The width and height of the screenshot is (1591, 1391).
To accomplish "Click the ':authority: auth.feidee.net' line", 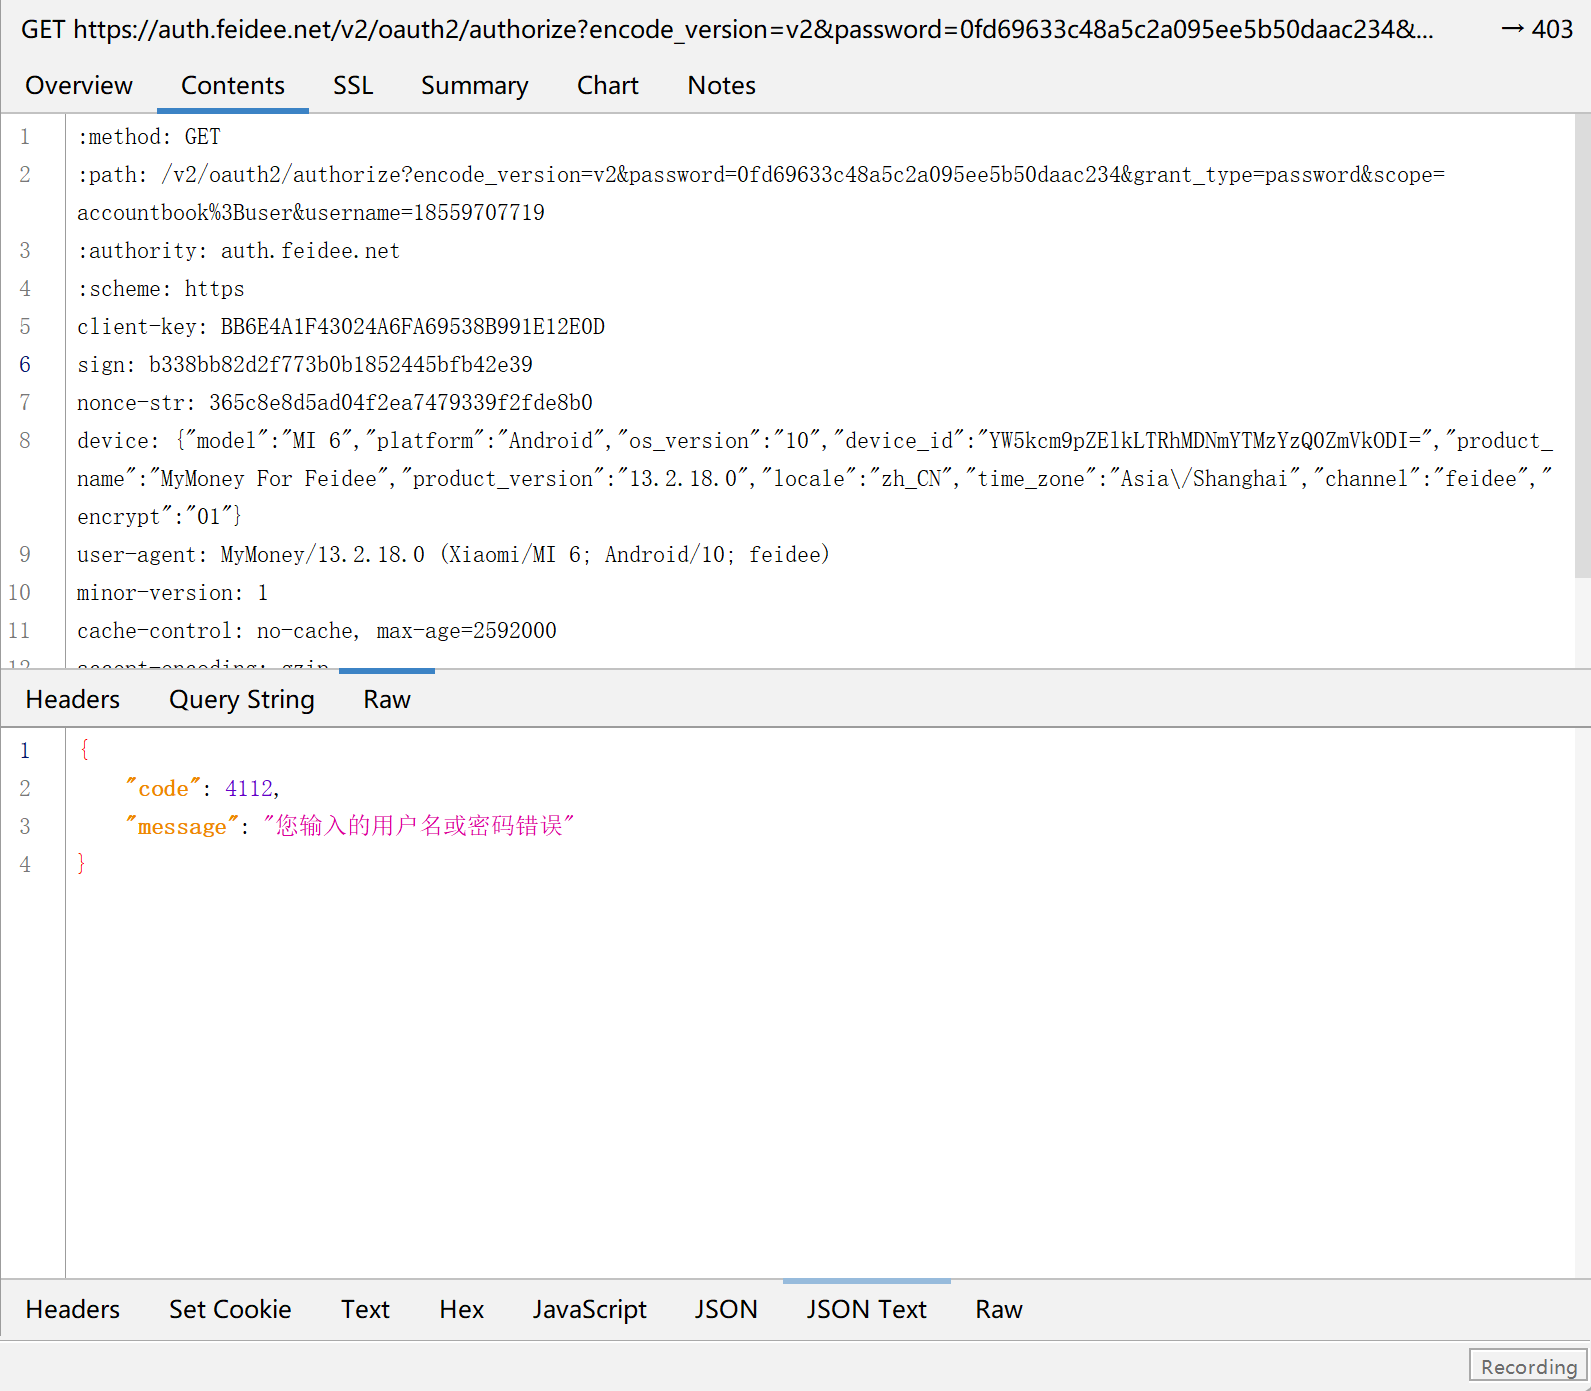I will coord(238,251).
